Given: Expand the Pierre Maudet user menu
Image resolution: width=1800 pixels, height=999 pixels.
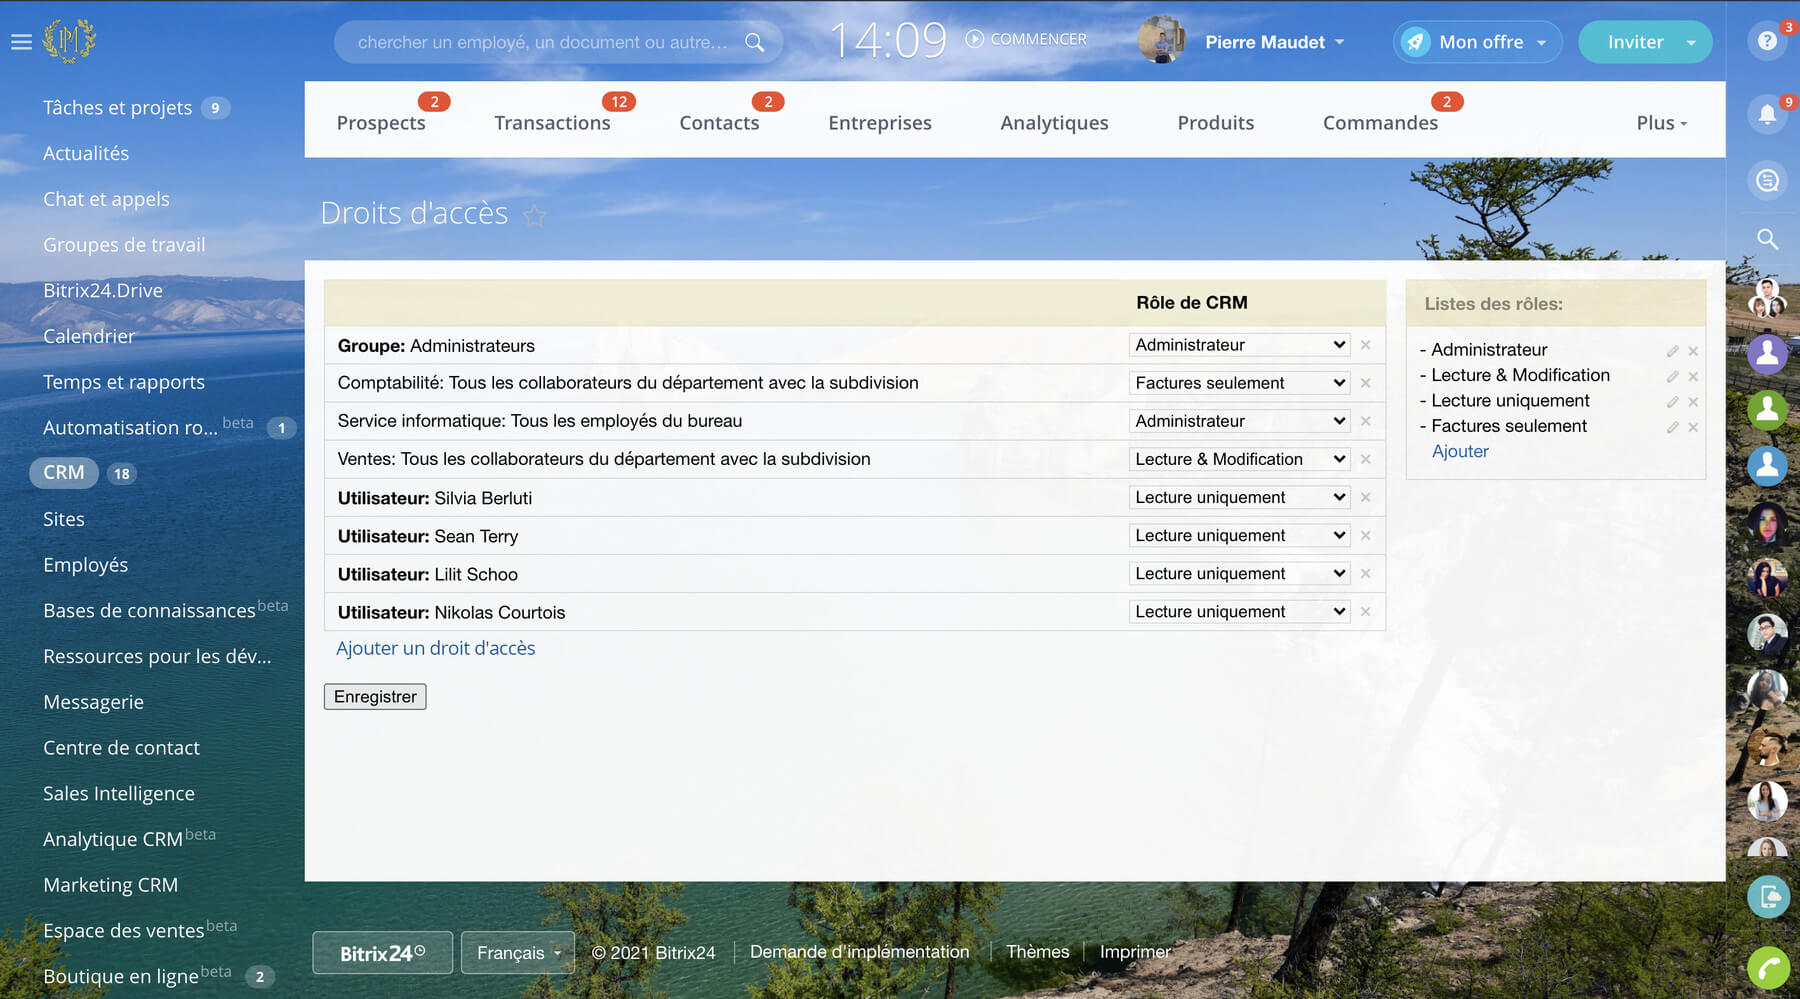Looking at the screenshot, I should point(1275,42).
